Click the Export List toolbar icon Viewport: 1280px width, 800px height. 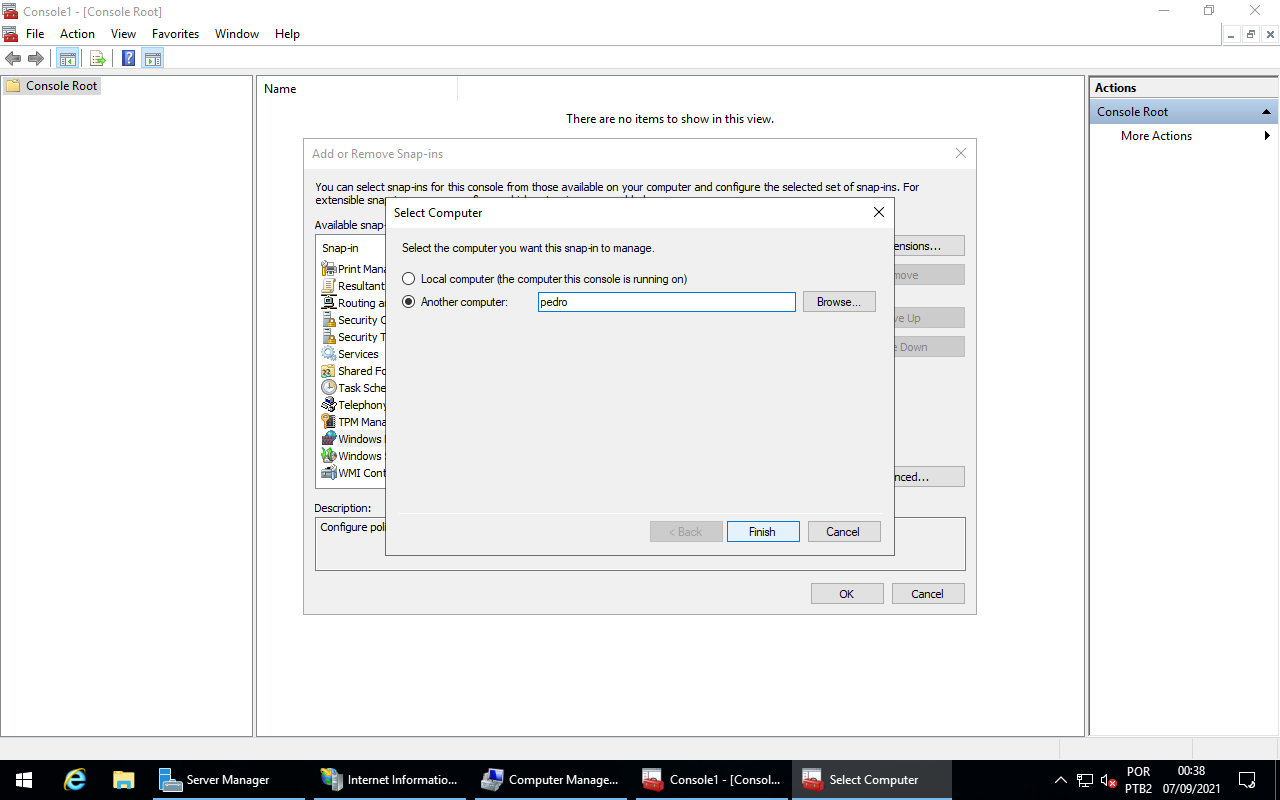pos(97,59)
